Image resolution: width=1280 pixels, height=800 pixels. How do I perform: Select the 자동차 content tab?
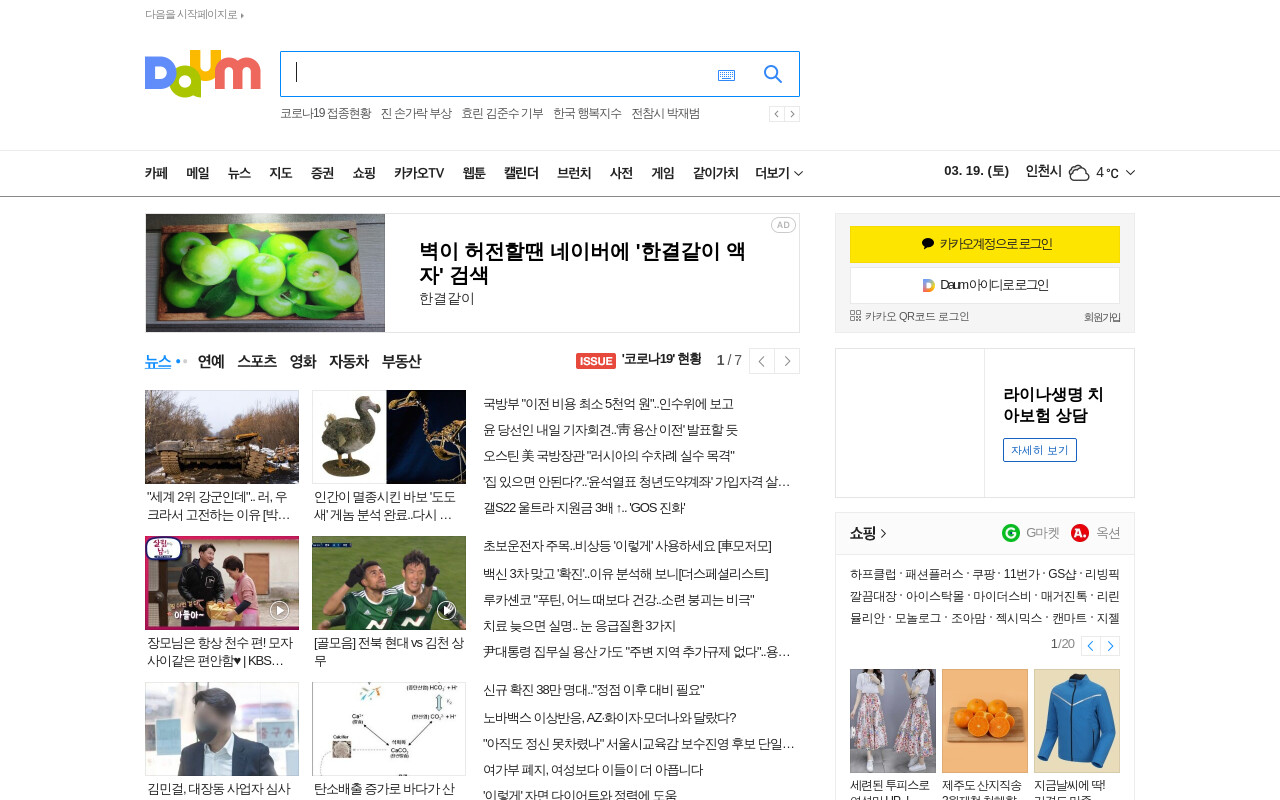point(349,361)
